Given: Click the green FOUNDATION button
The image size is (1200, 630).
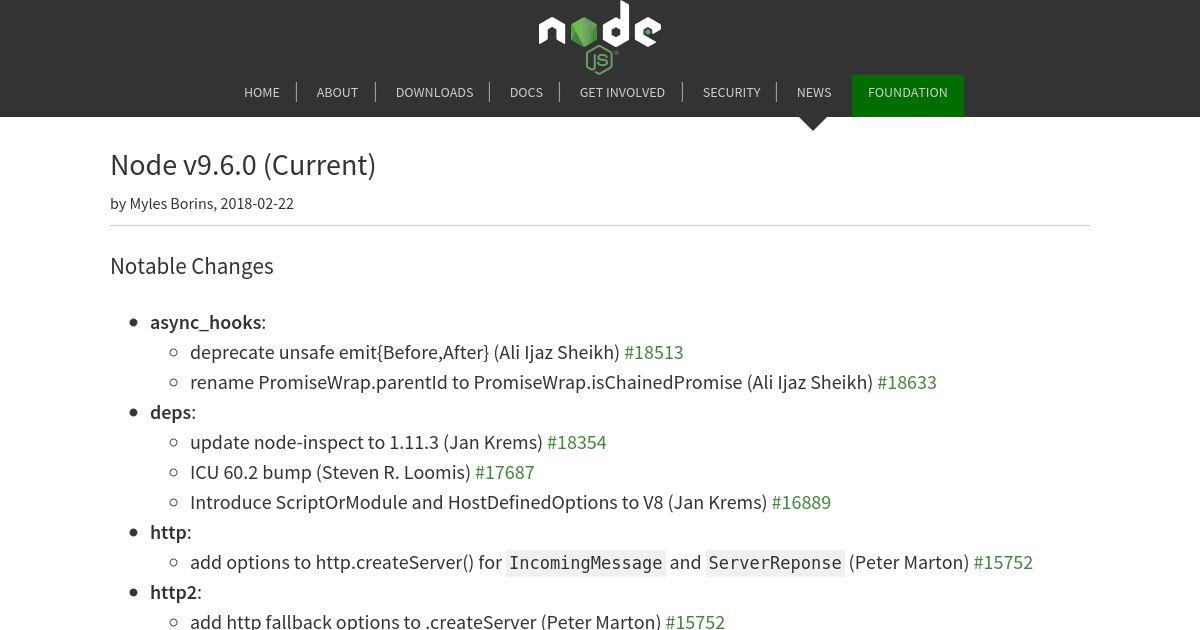Looking at the screenshot, I should pos(908,95).
